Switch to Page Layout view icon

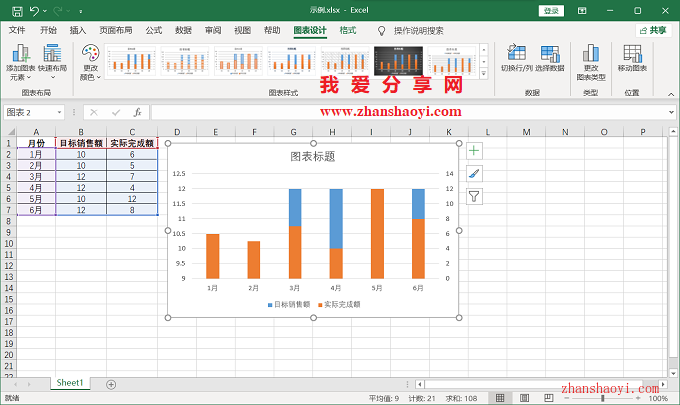(524, 398)
